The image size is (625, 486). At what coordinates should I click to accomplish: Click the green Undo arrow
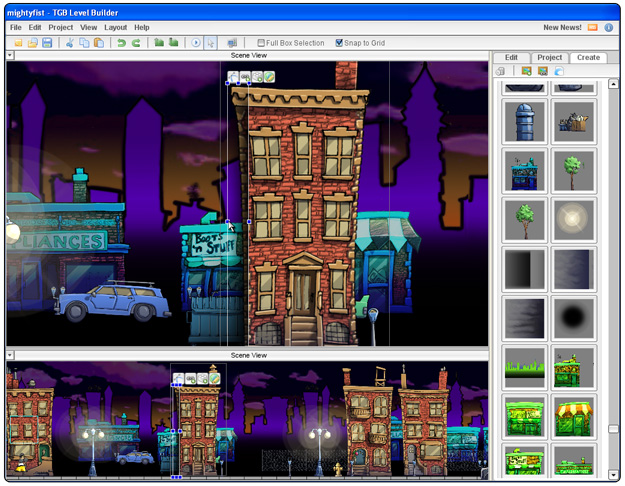pos(122,43)
